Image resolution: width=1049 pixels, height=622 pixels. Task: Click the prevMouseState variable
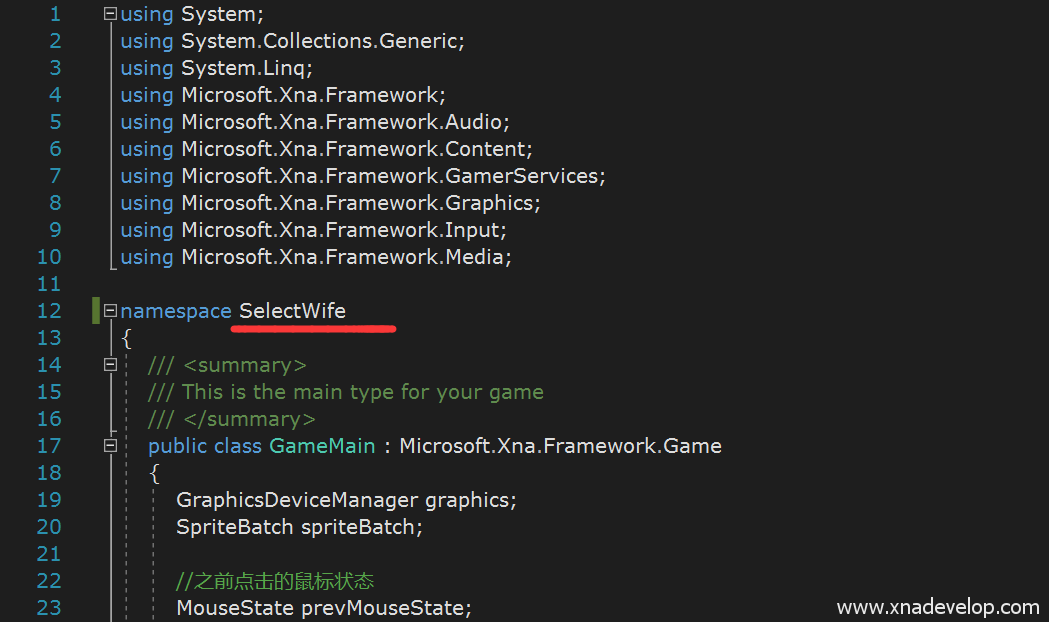coord(386,608)
